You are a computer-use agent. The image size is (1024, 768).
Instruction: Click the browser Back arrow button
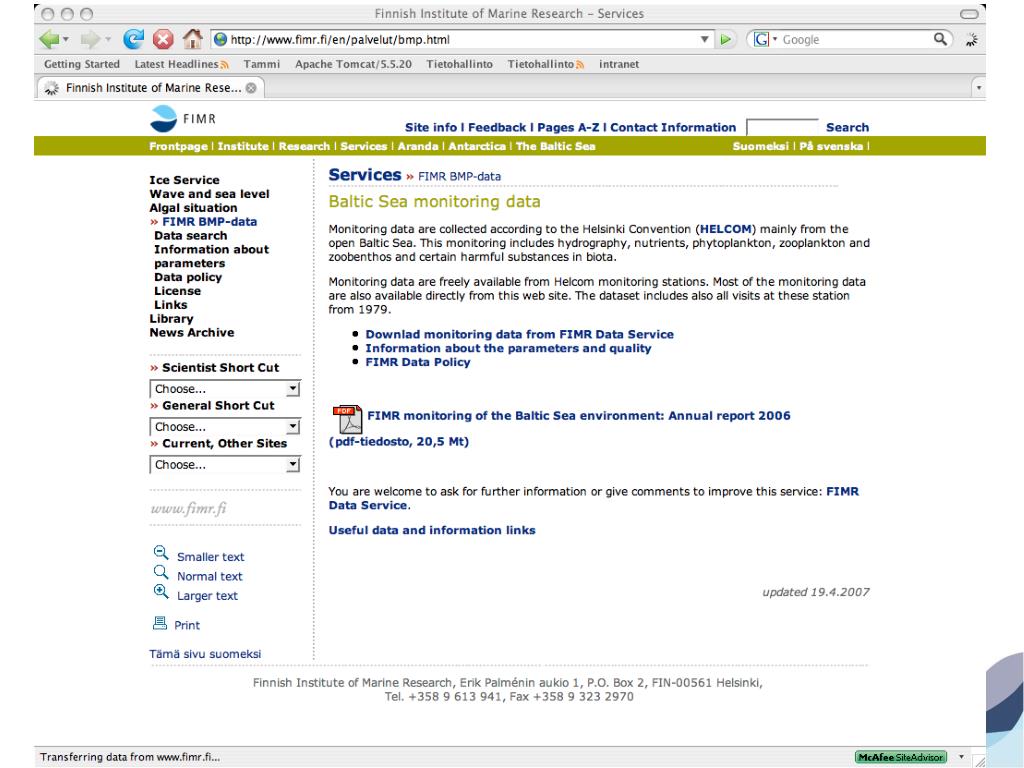point(49,39)
